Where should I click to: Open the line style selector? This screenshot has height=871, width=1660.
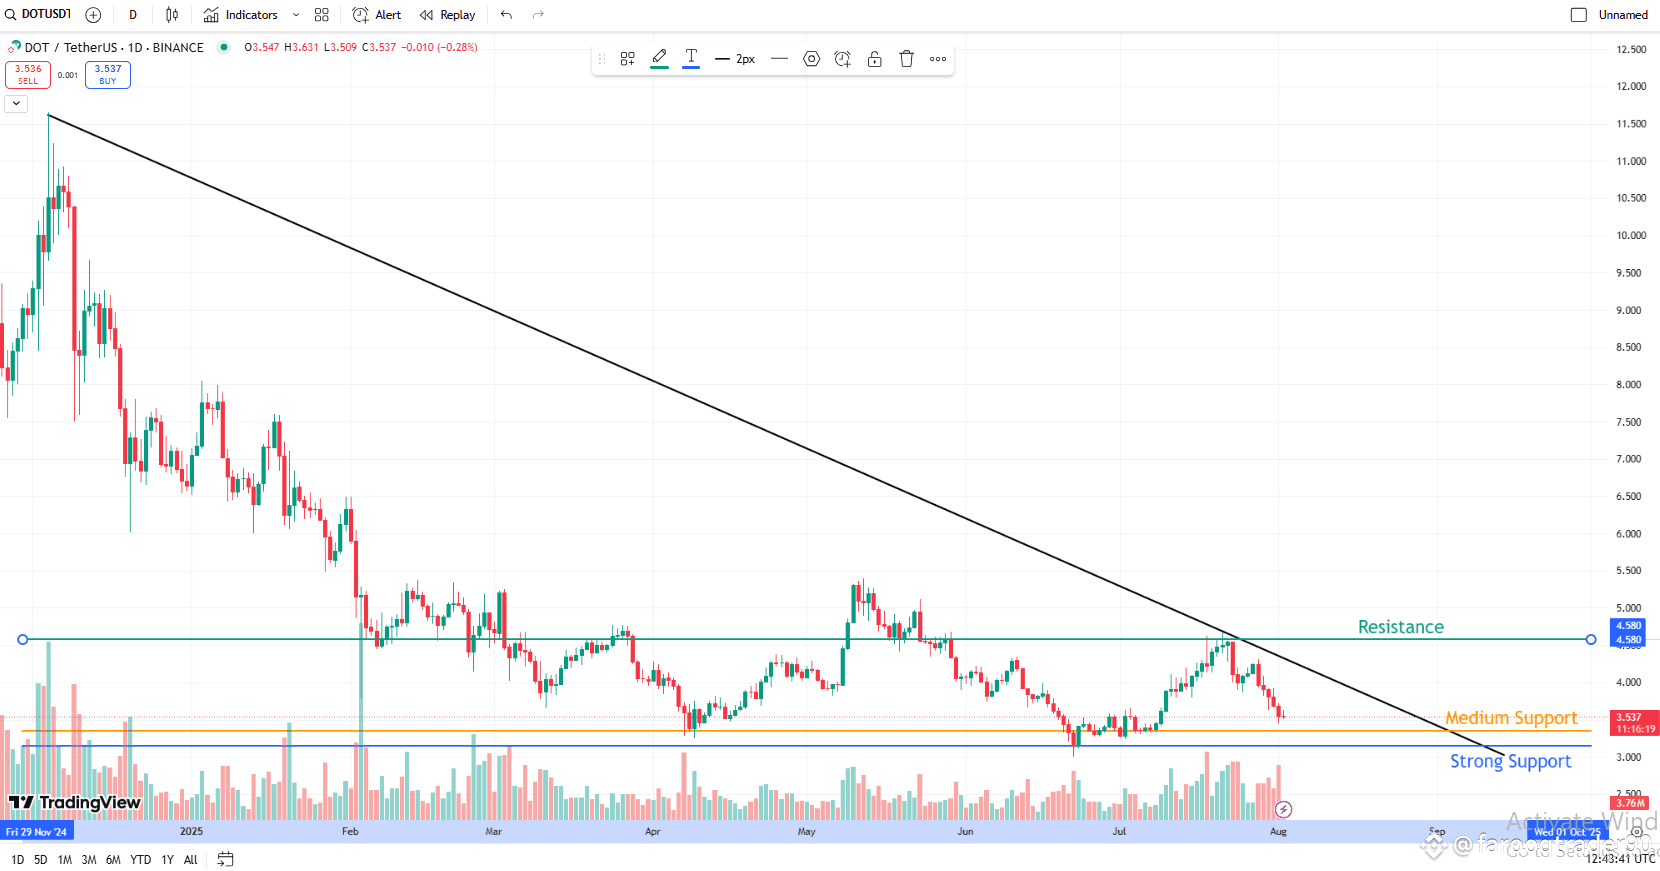(x=780, y=59)
